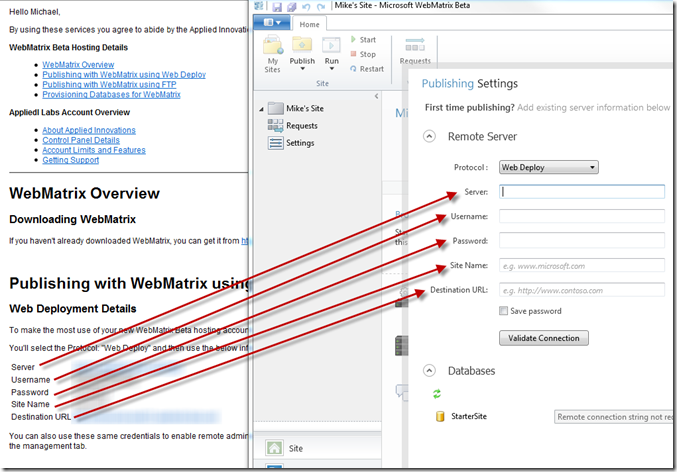This screenshot has height=472, width=677.
Task: Click in the Username input field
Action: pos(582,216)
